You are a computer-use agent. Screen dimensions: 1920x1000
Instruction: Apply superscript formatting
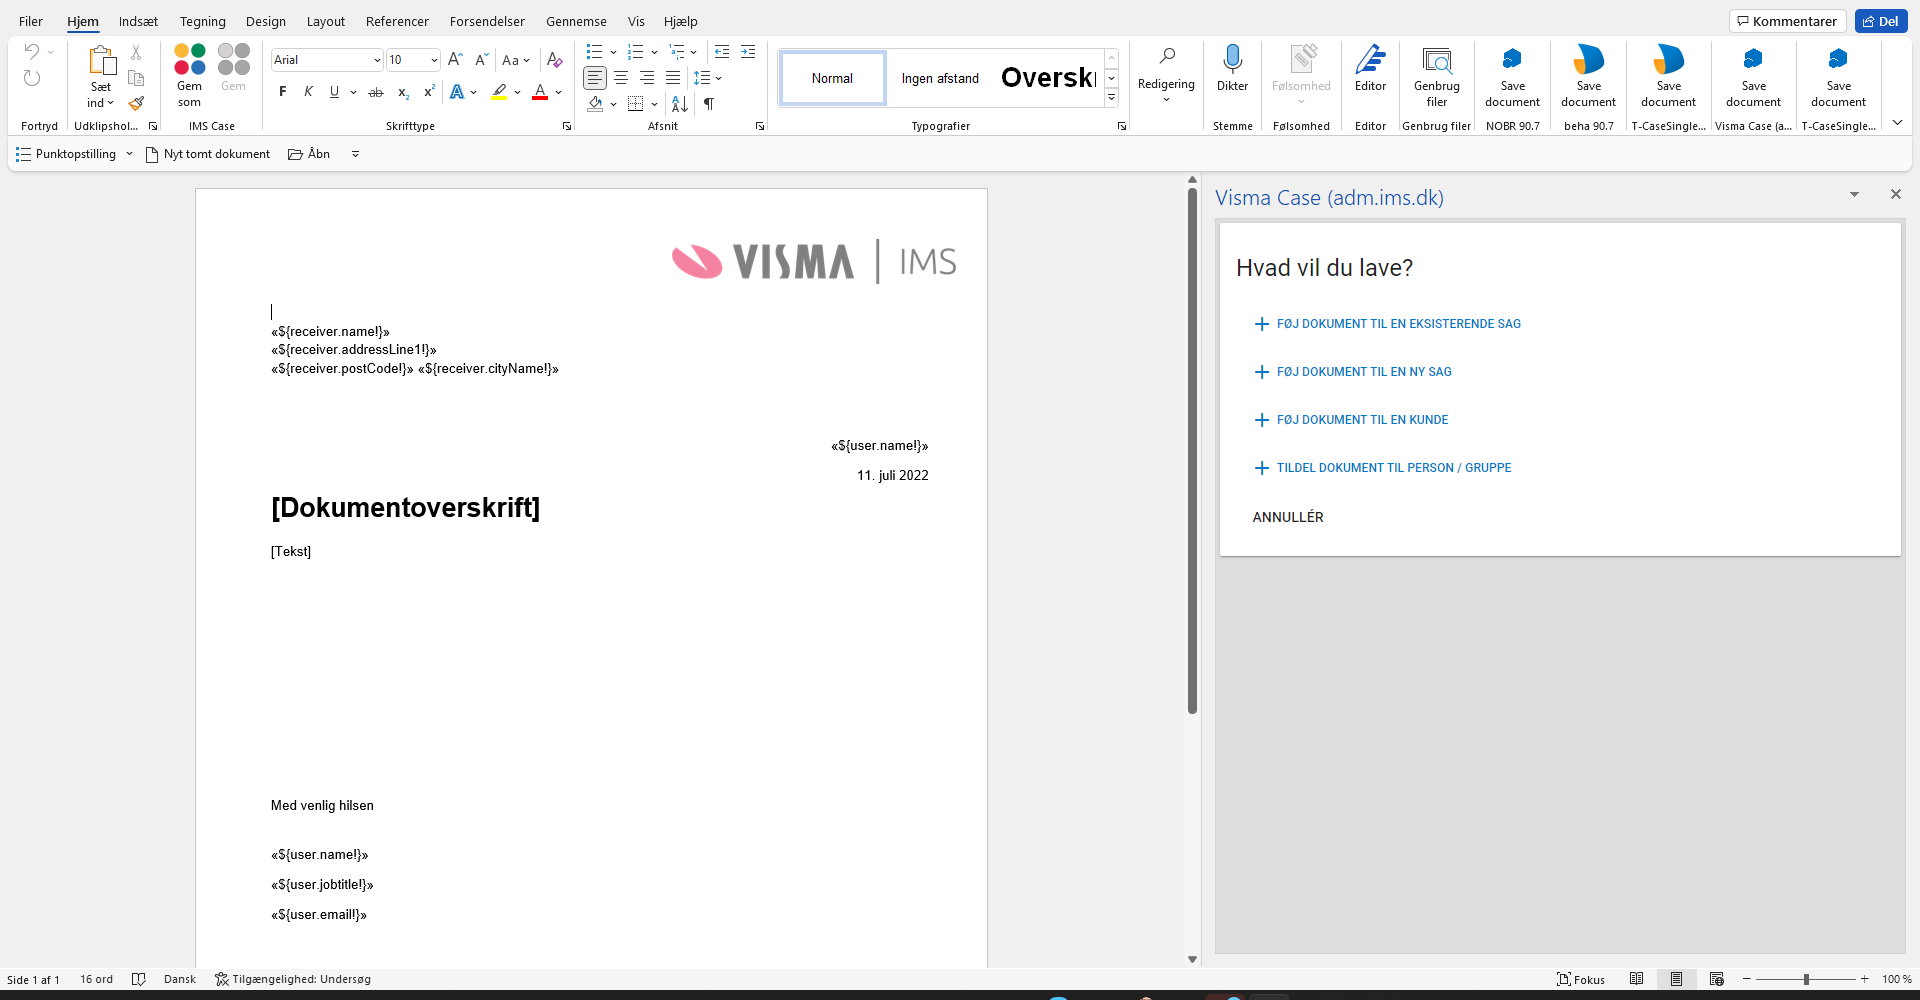click(x=428, y=92)
